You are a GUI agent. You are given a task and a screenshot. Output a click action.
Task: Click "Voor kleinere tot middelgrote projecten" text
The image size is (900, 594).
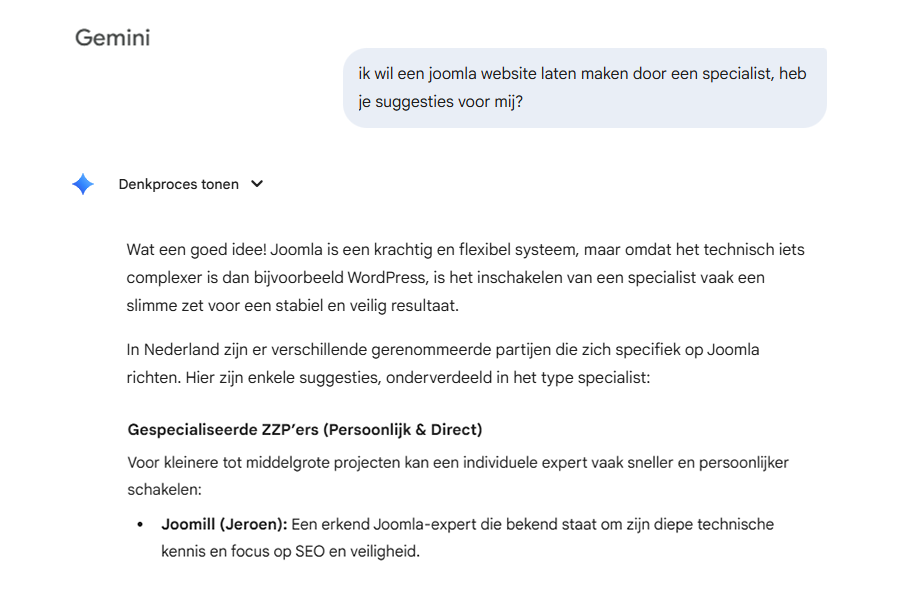click(261, 463)
